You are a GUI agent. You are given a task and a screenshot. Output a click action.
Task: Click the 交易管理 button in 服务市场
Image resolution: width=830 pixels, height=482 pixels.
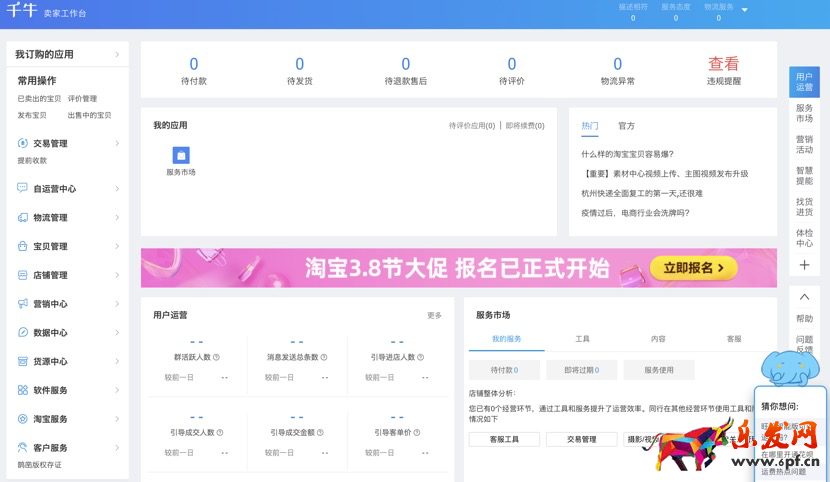[581, 439]
